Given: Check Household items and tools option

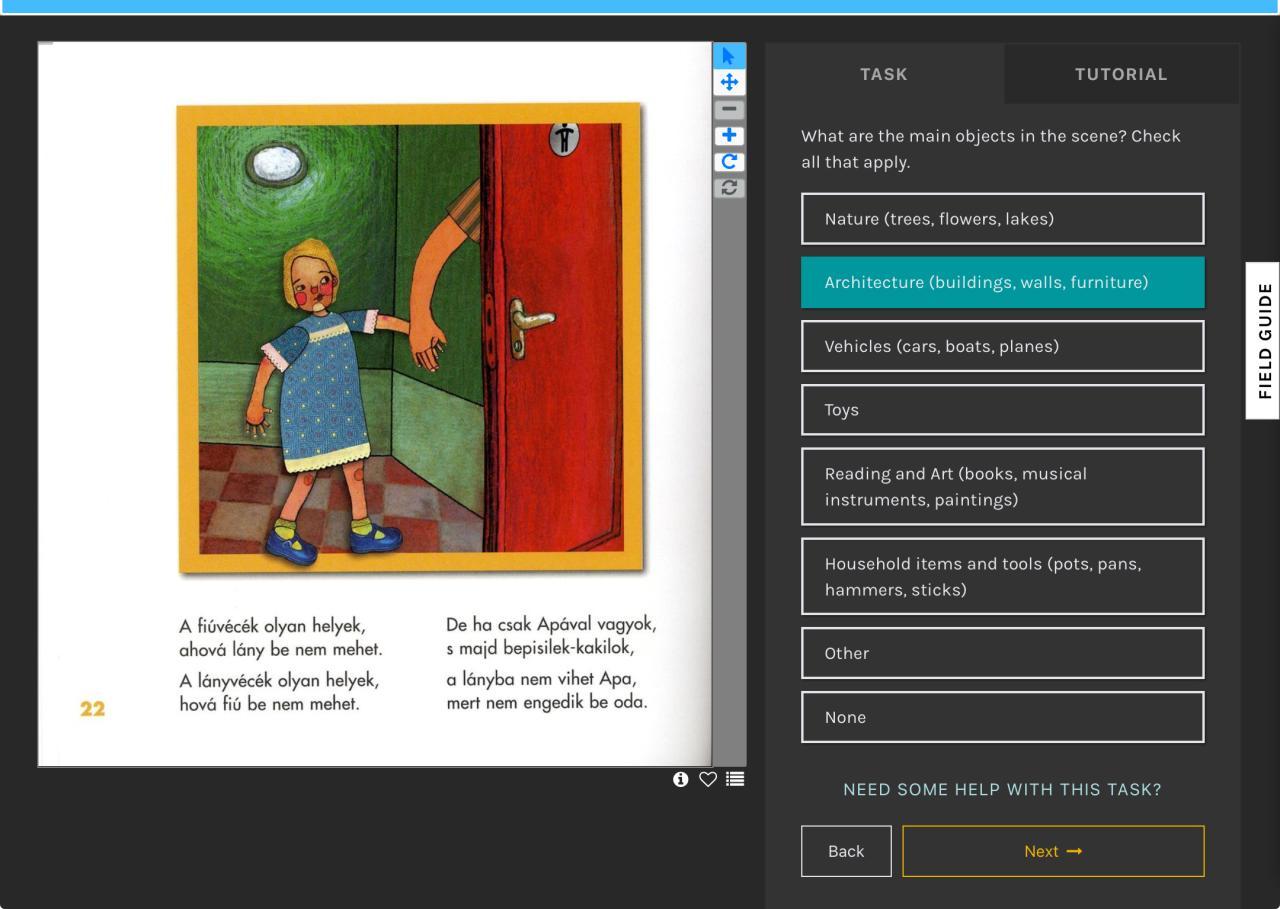Looking at the screenshot, I should click(x=1003, y=576).
